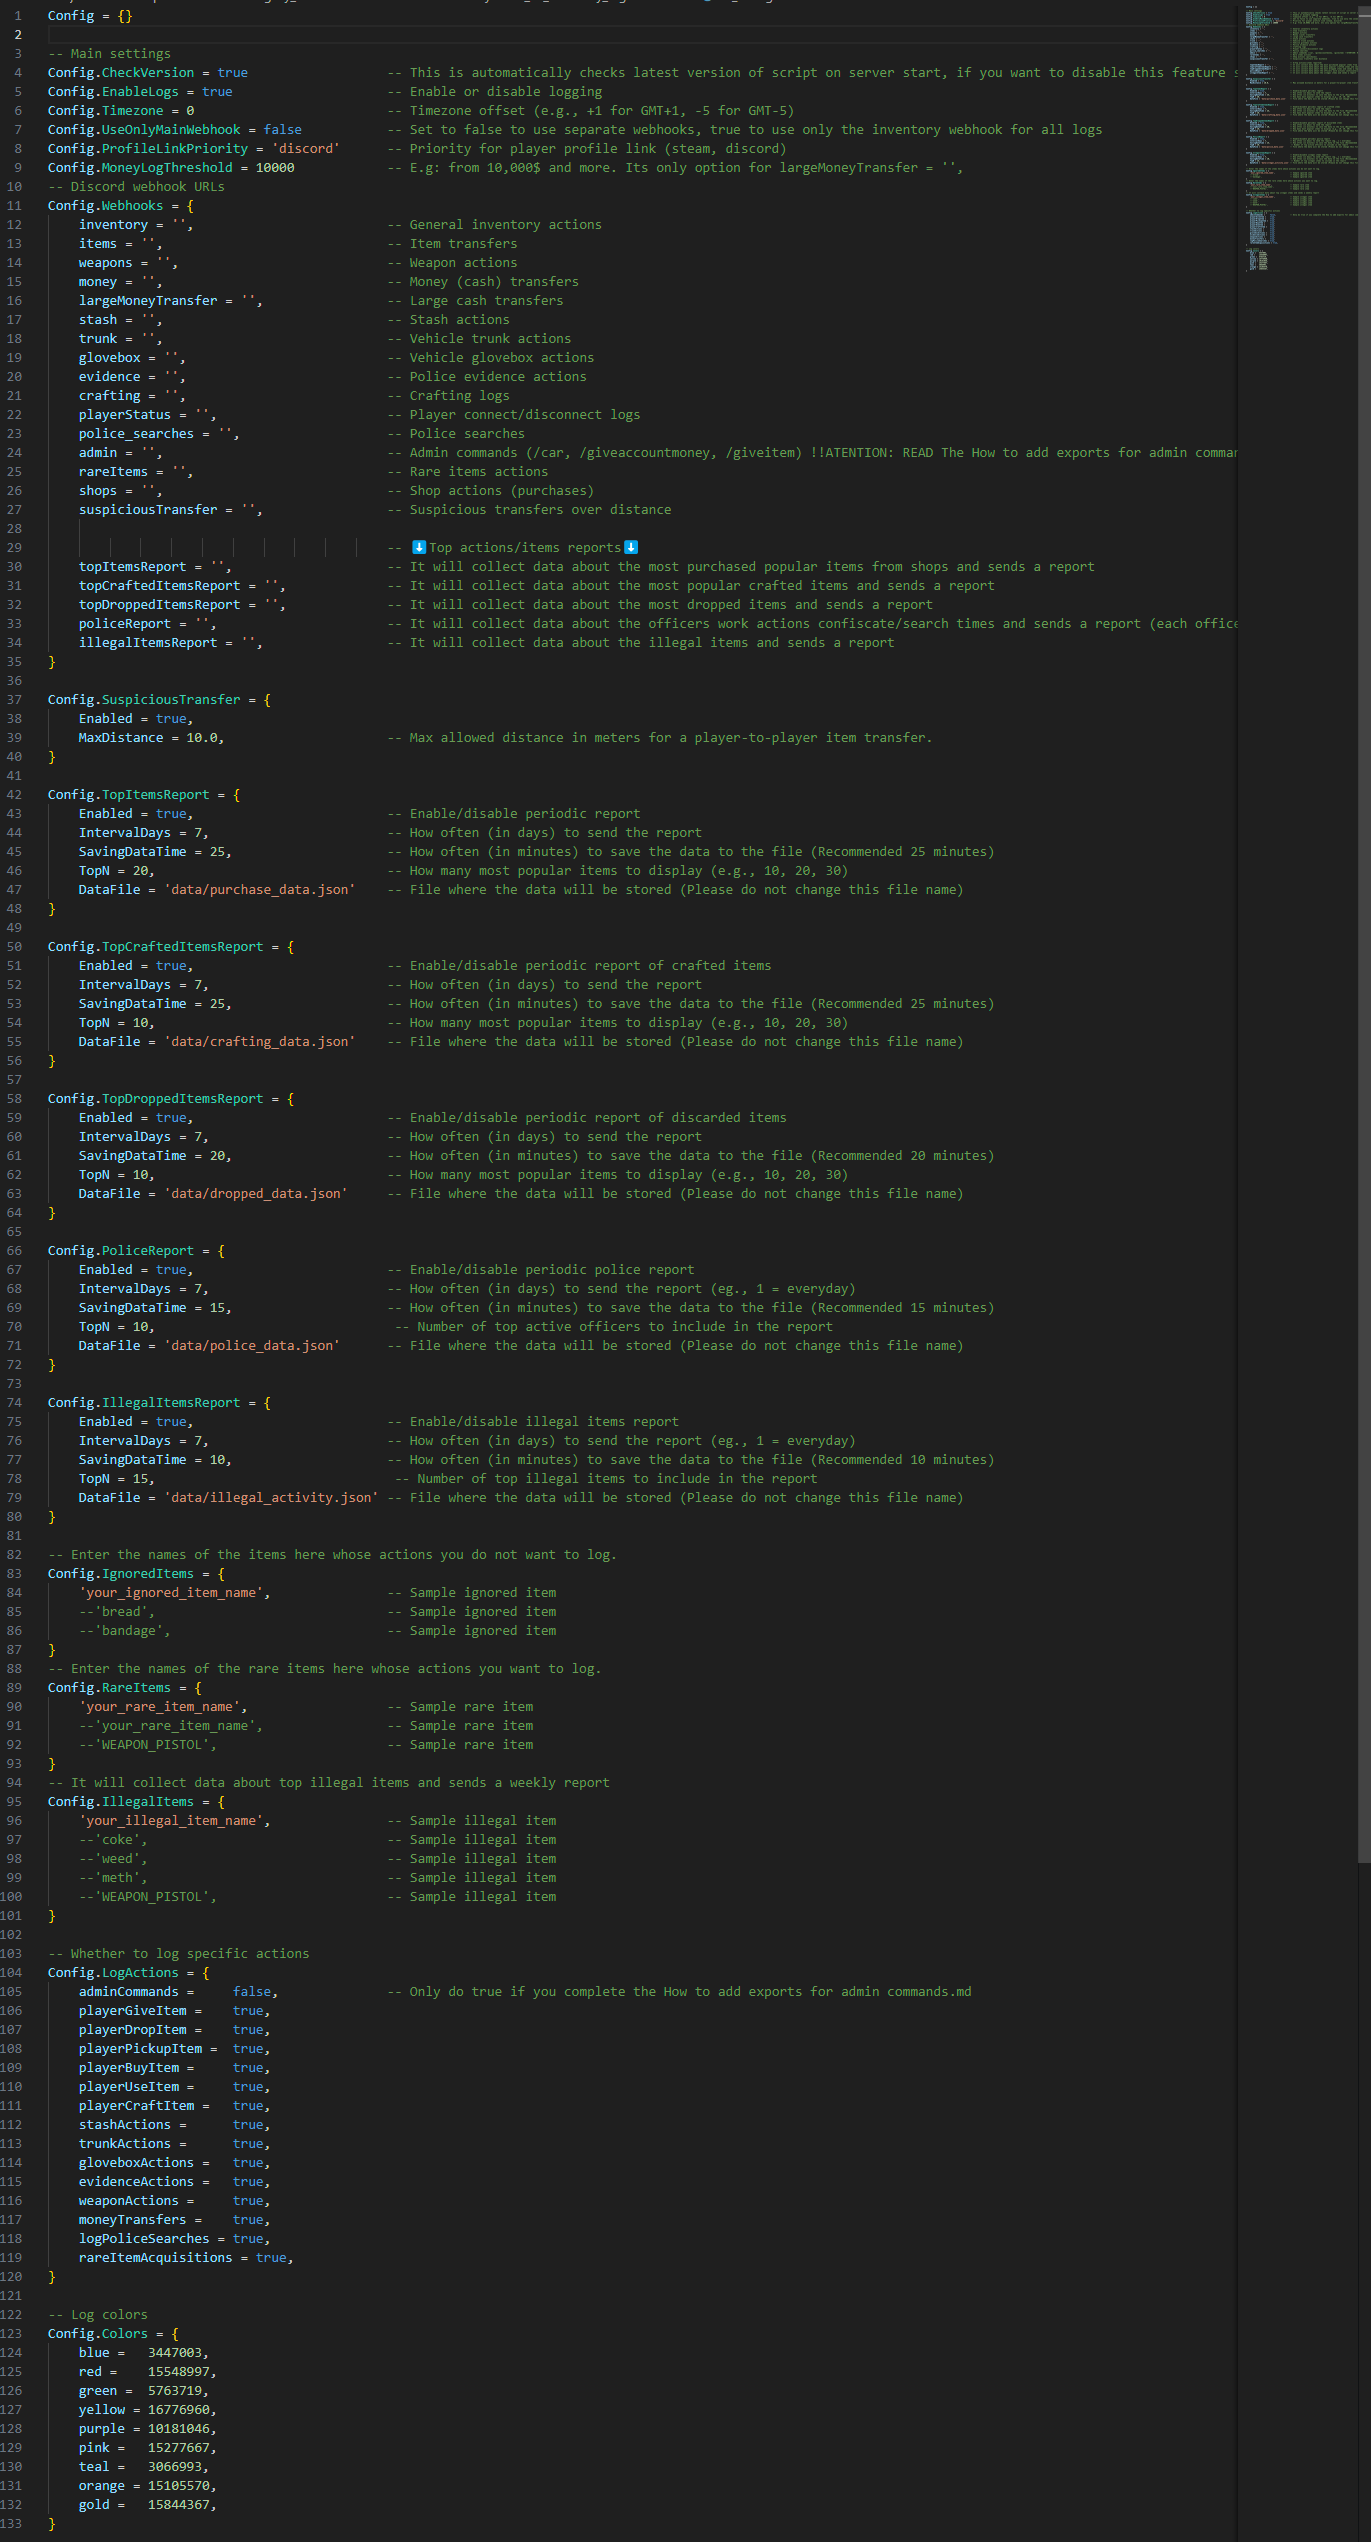The width and height of the screenshot is (1371, 2542).
Task: Click the 10000 value of MoneyLogThreshold
Action: point(275,167)
